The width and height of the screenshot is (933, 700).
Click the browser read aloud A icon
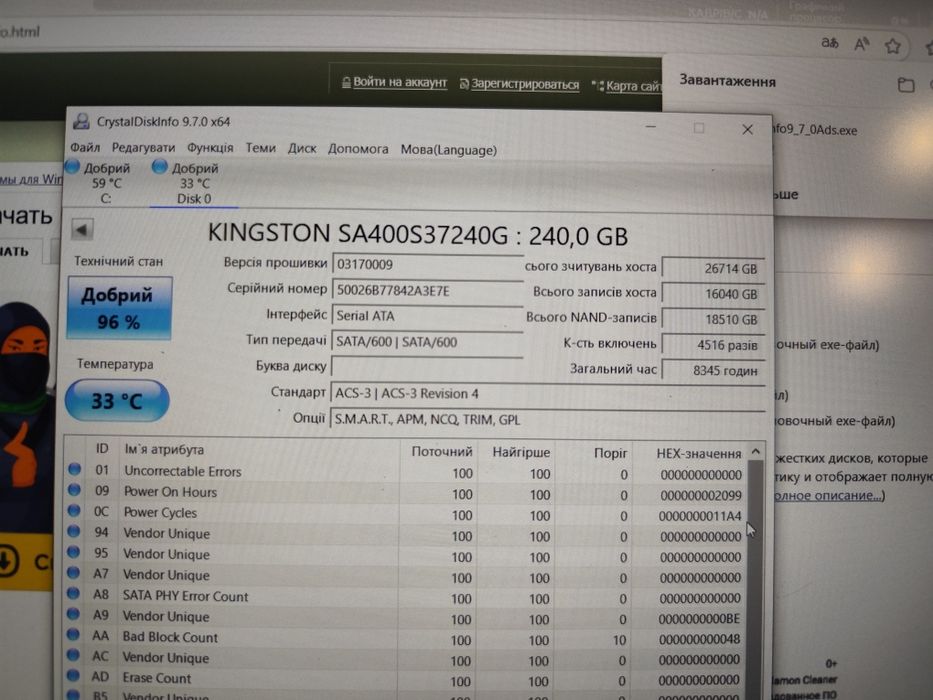click(862, 43)
